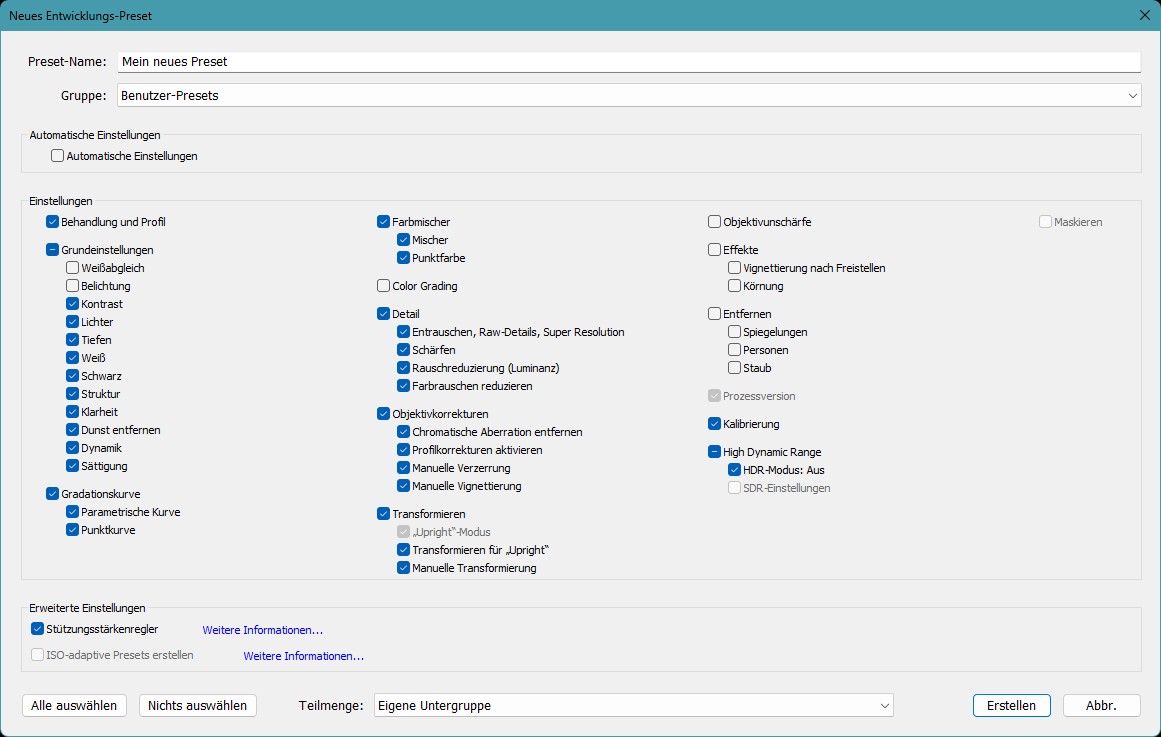The width and height of the screenshot is (1161, 737).
Task: Uncheck Chromatische Aberration entfernen
Action: click(404, 431)
